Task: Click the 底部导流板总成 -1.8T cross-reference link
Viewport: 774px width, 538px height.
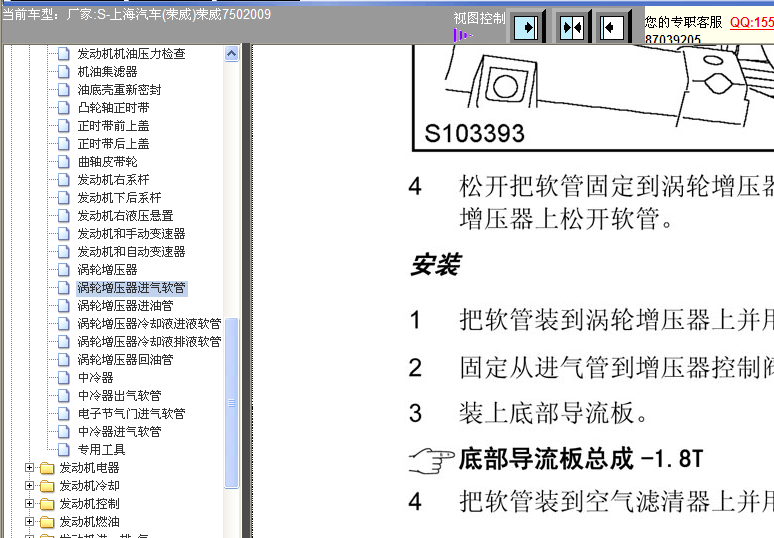Action: (581, 459)
